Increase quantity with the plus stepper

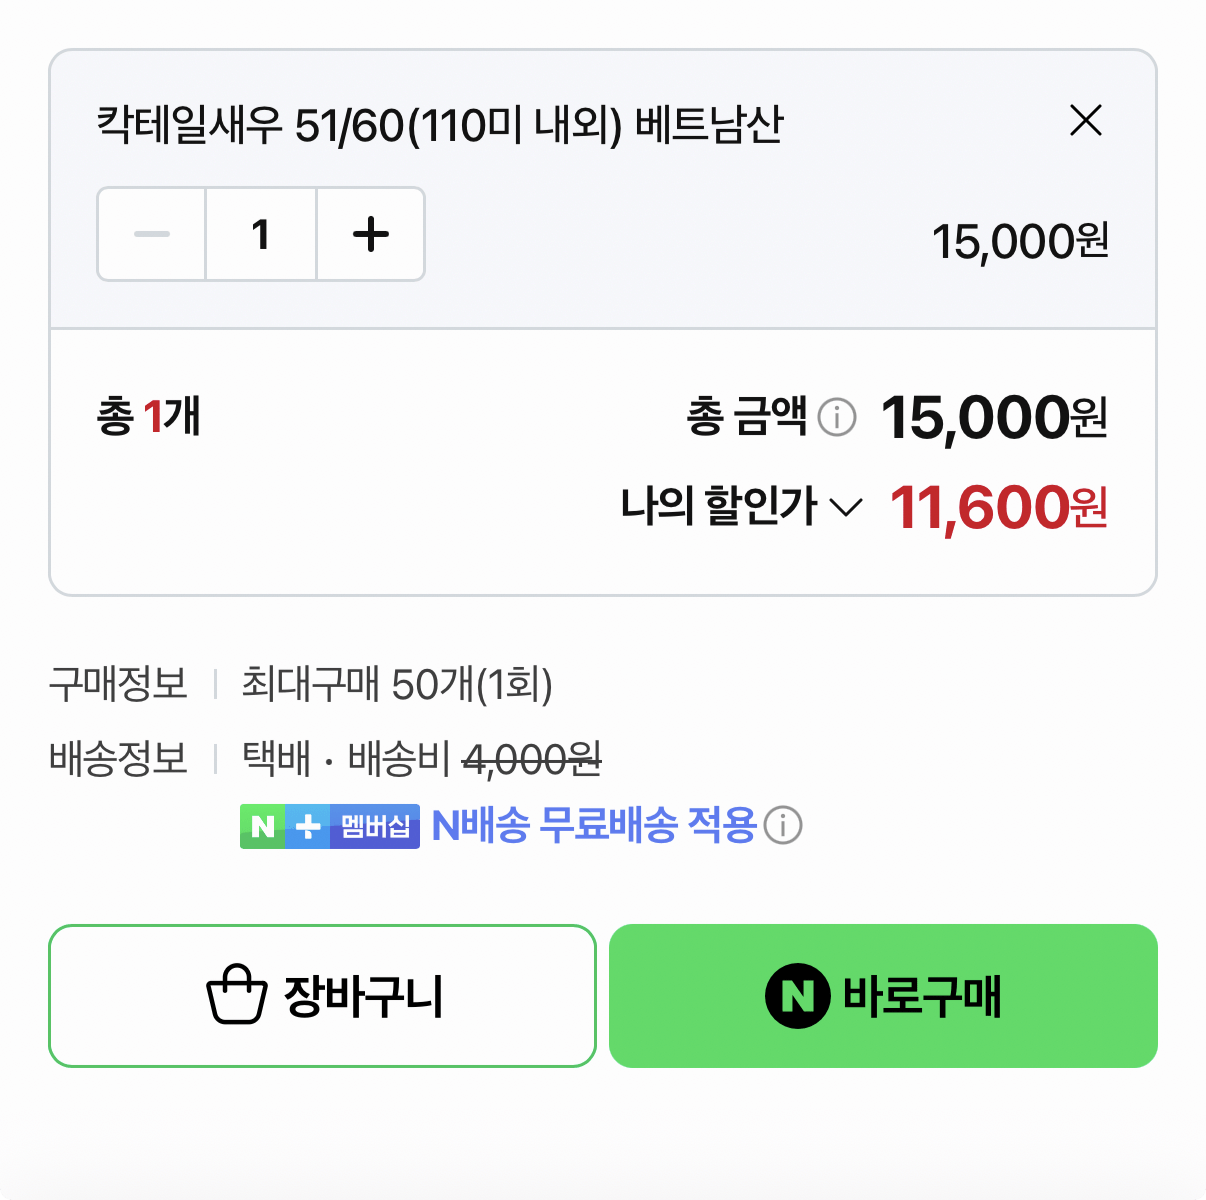click(x=370, y=233)
